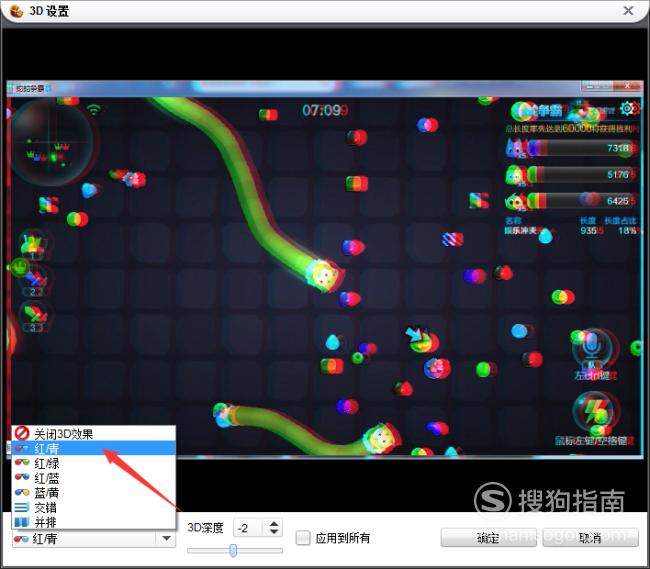Increase 3D depth with up arrow
The height and width of the screenshot is (569, 650).
(x=274, y=523)
